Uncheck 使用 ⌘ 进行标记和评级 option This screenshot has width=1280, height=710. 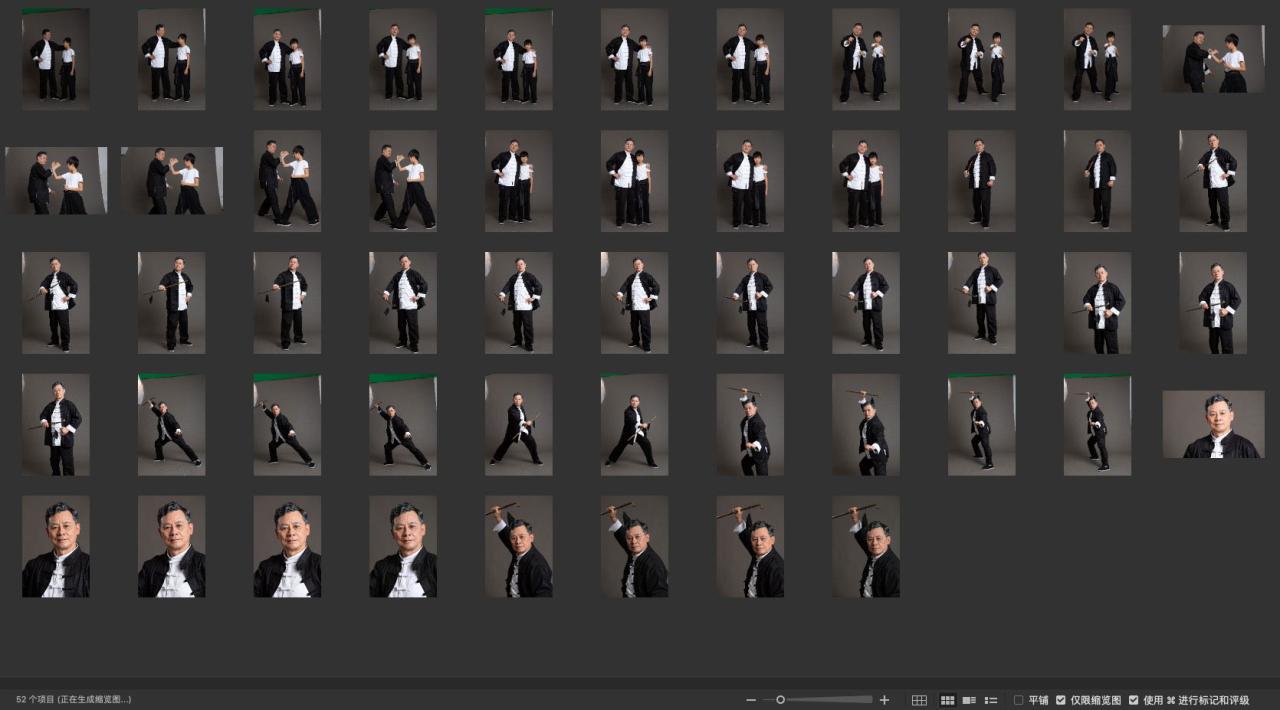(1134, 700)
